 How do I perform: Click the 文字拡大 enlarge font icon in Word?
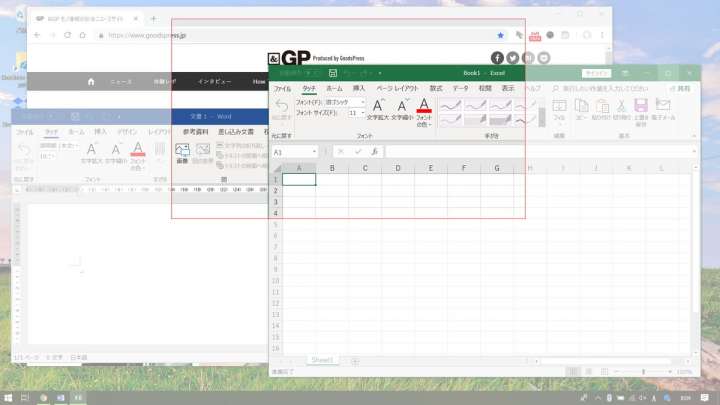click(x=91, y=153)
